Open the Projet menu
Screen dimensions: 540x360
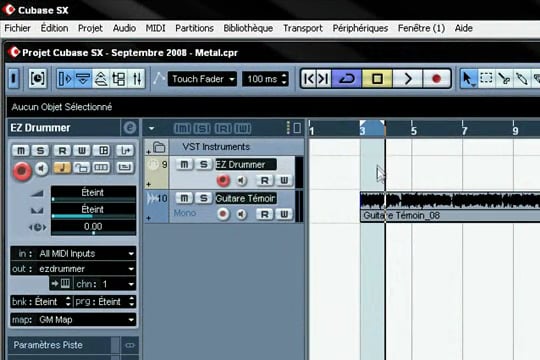click(x=90, y=28)
